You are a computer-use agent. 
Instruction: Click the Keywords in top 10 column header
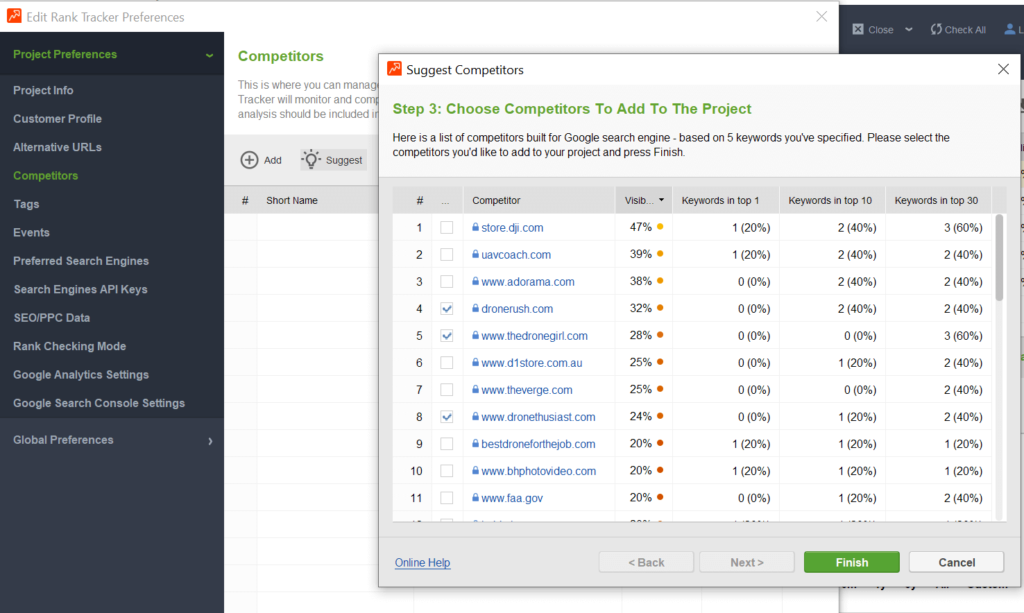click(x=830, y=200)
